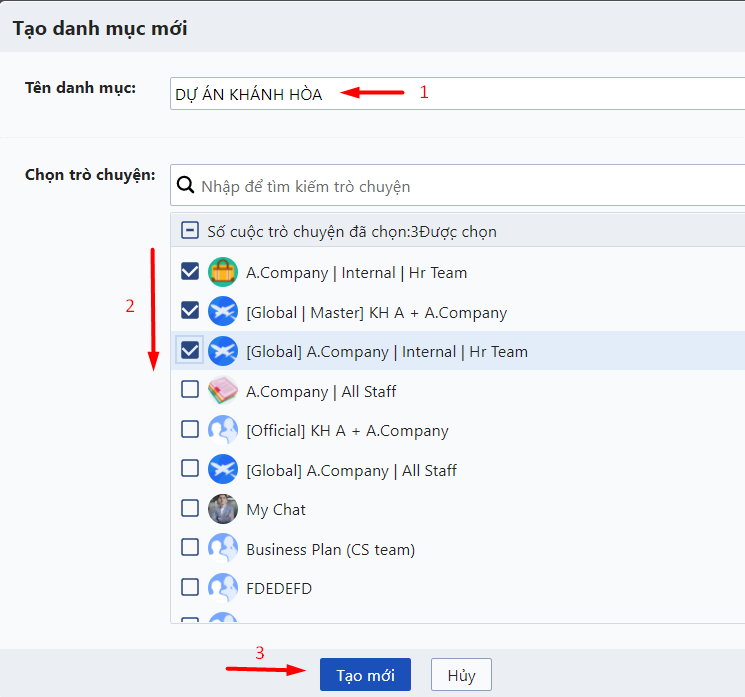Screen dimensions: 745x697
Task: Click notebook avatar of 'A.Company | All Staff'
Action: 223,390
